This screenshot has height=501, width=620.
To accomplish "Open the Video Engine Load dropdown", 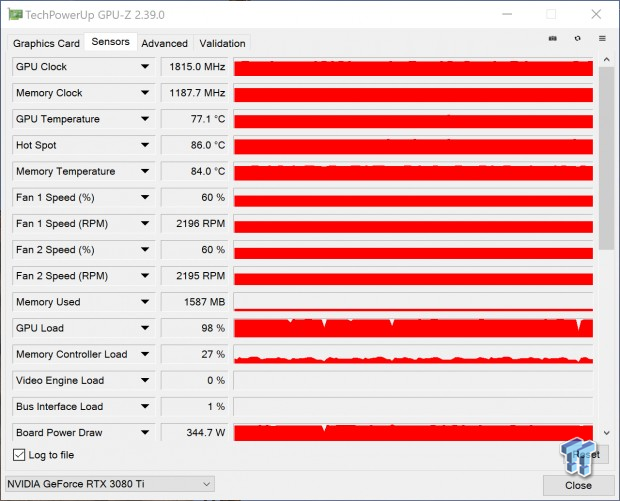I will tap(145, 380).
